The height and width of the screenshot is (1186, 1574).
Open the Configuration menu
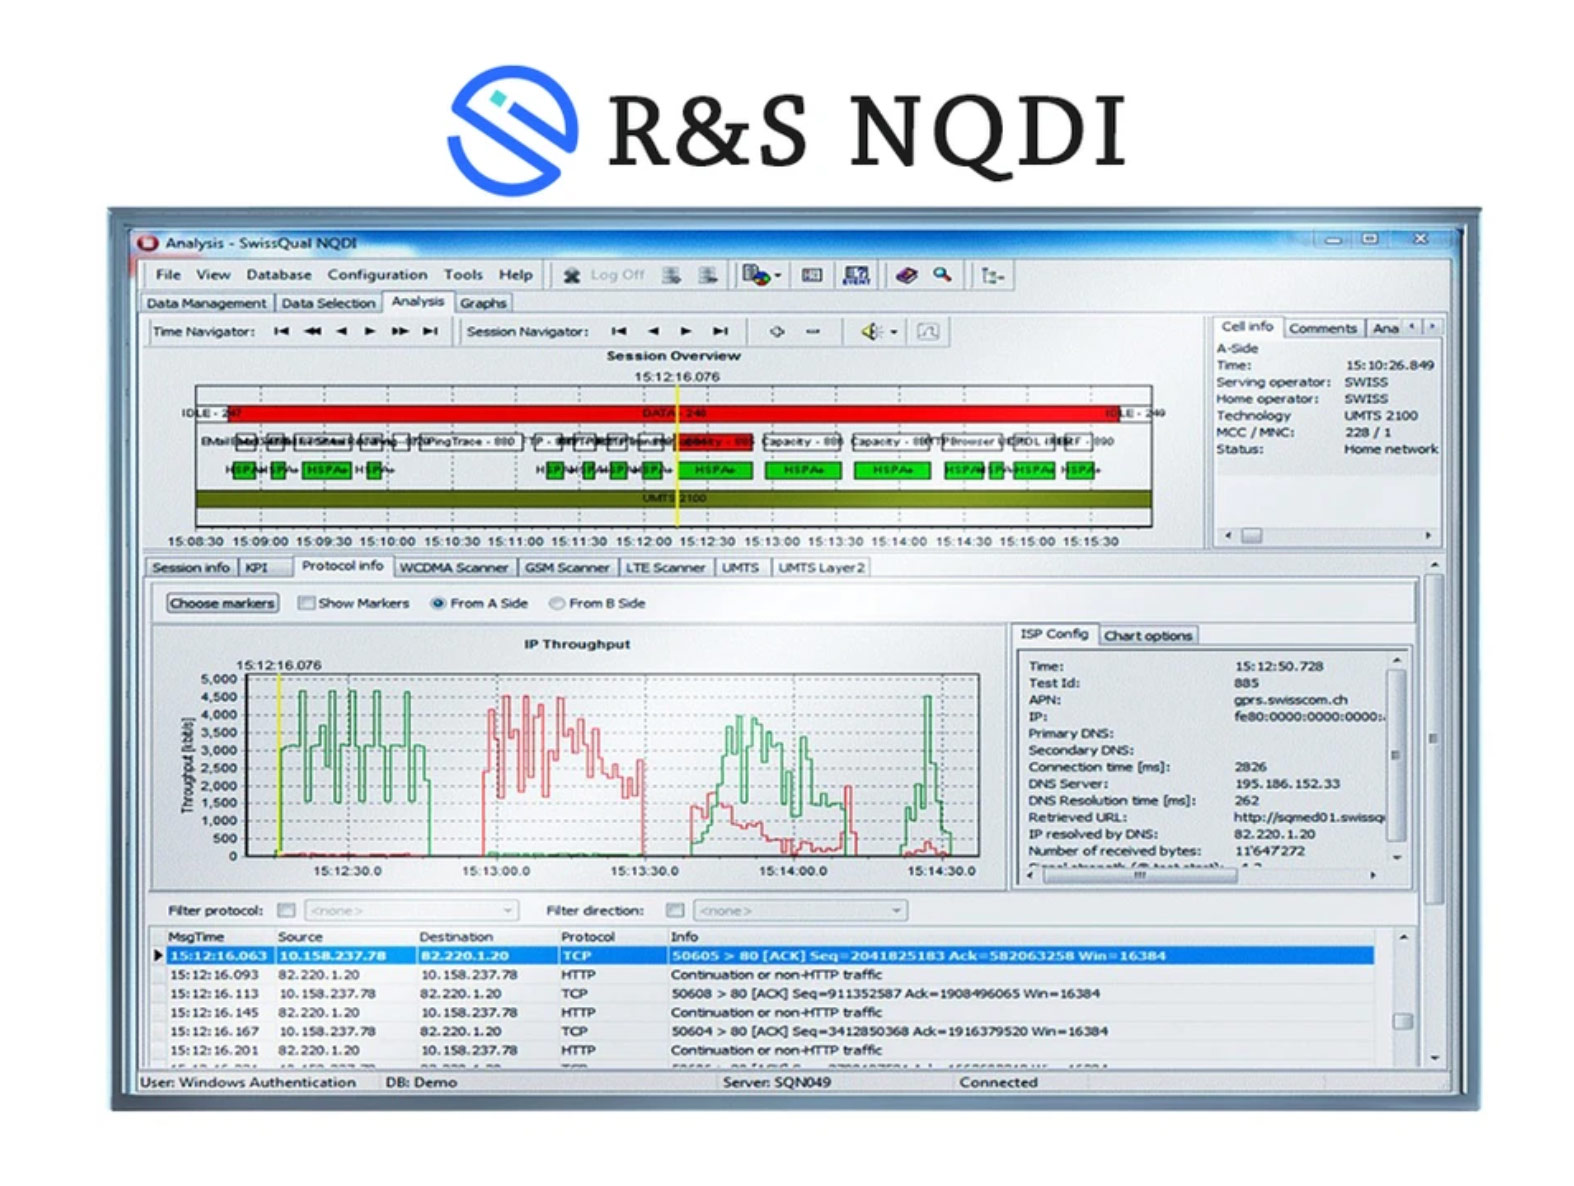377,275
